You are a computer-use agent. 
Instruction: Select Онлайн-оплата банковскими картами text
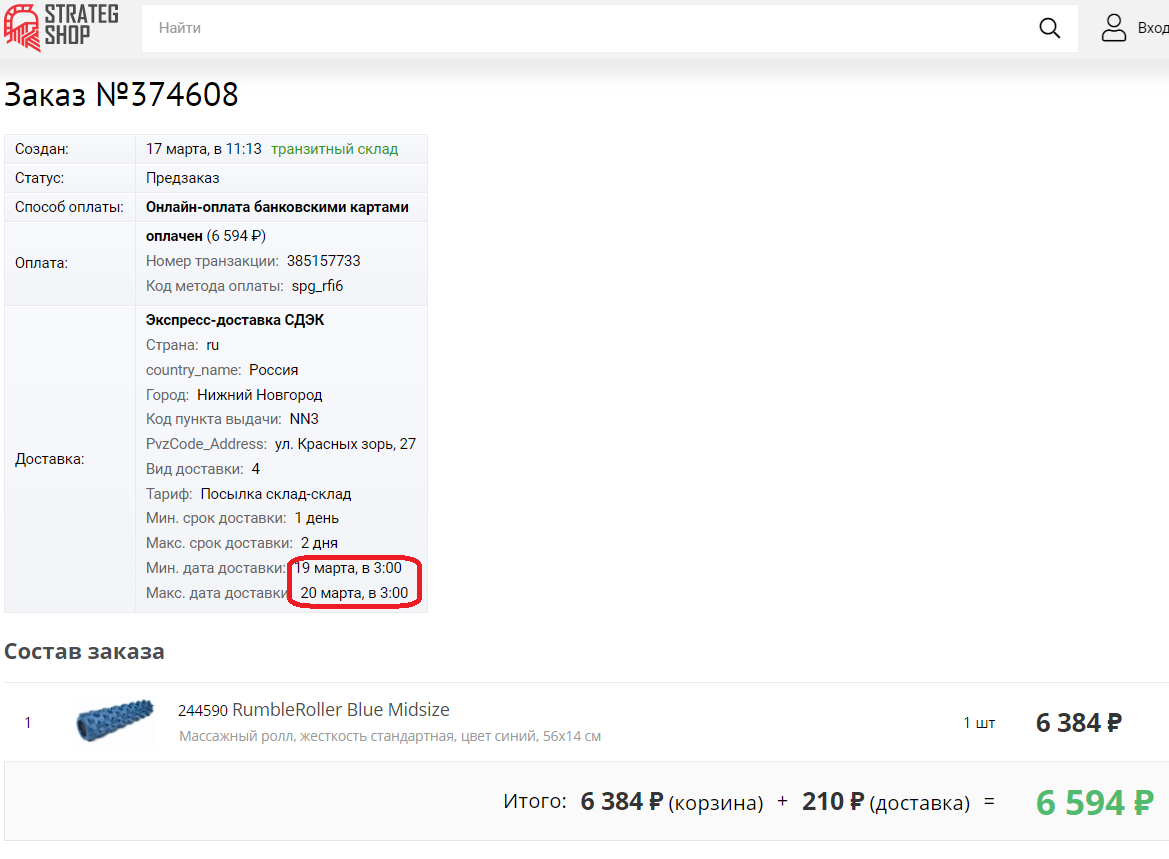tap(277, 207)
